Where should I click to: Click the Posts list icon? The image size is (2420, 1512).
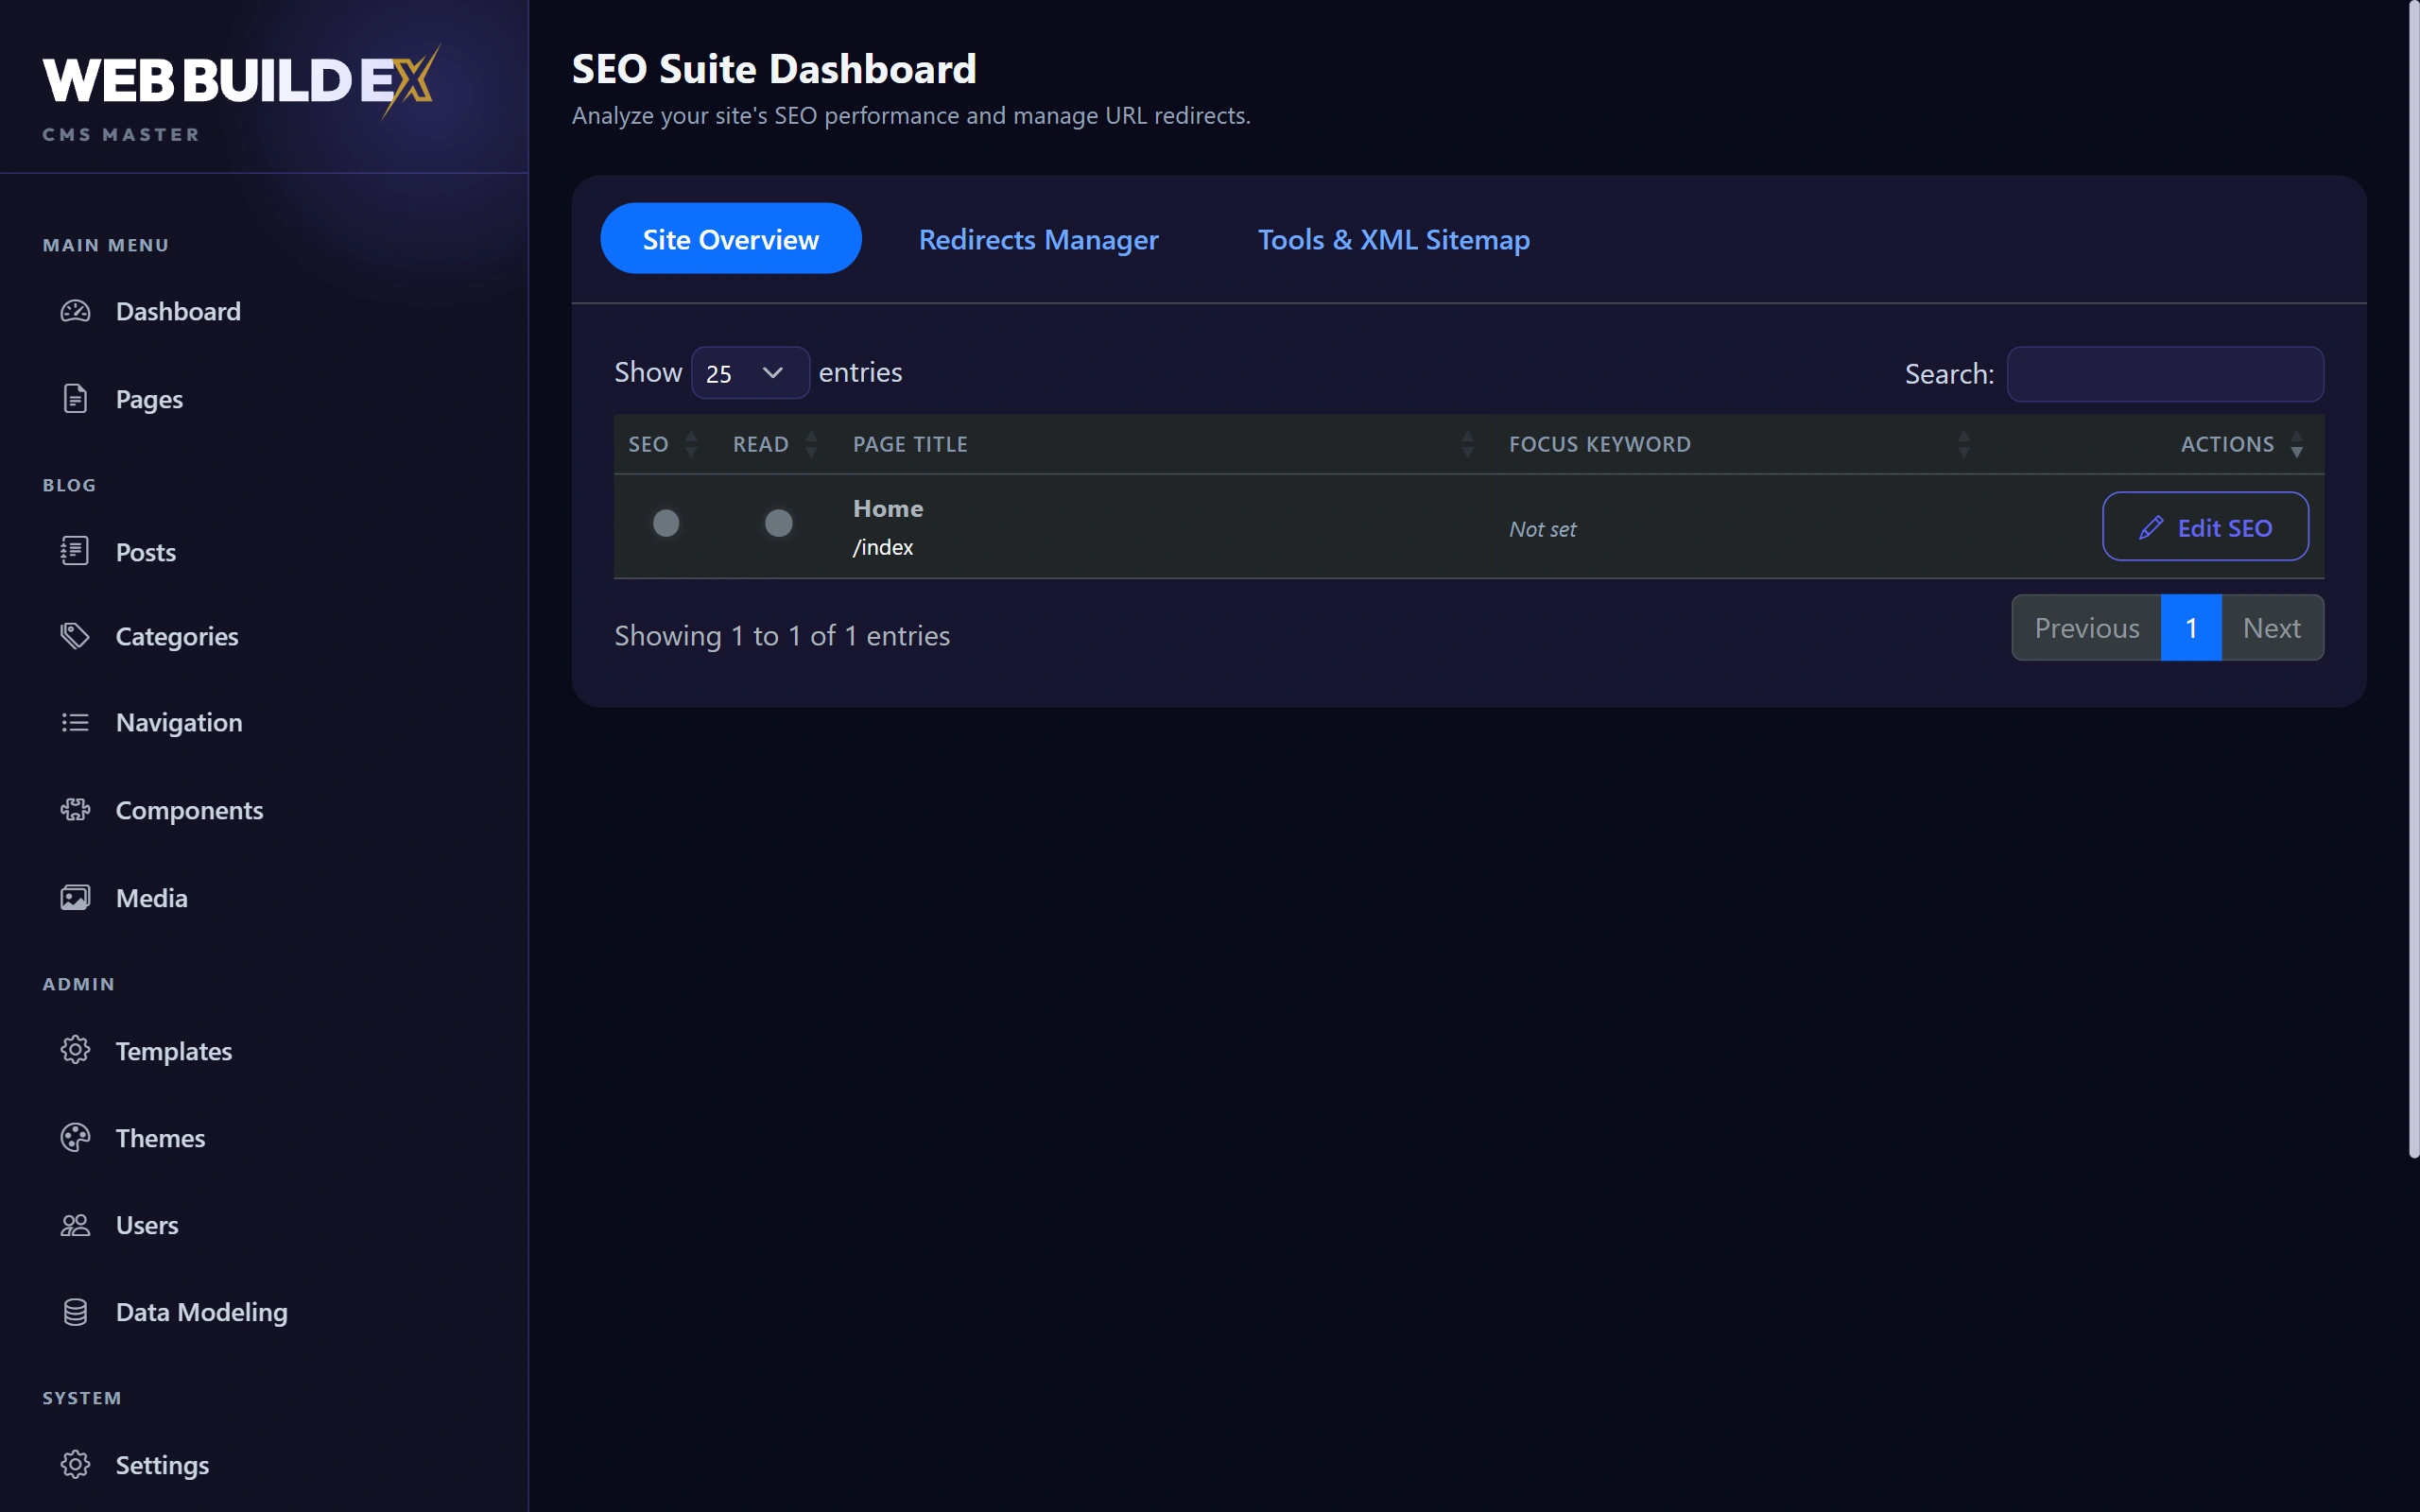coord(75,551)
